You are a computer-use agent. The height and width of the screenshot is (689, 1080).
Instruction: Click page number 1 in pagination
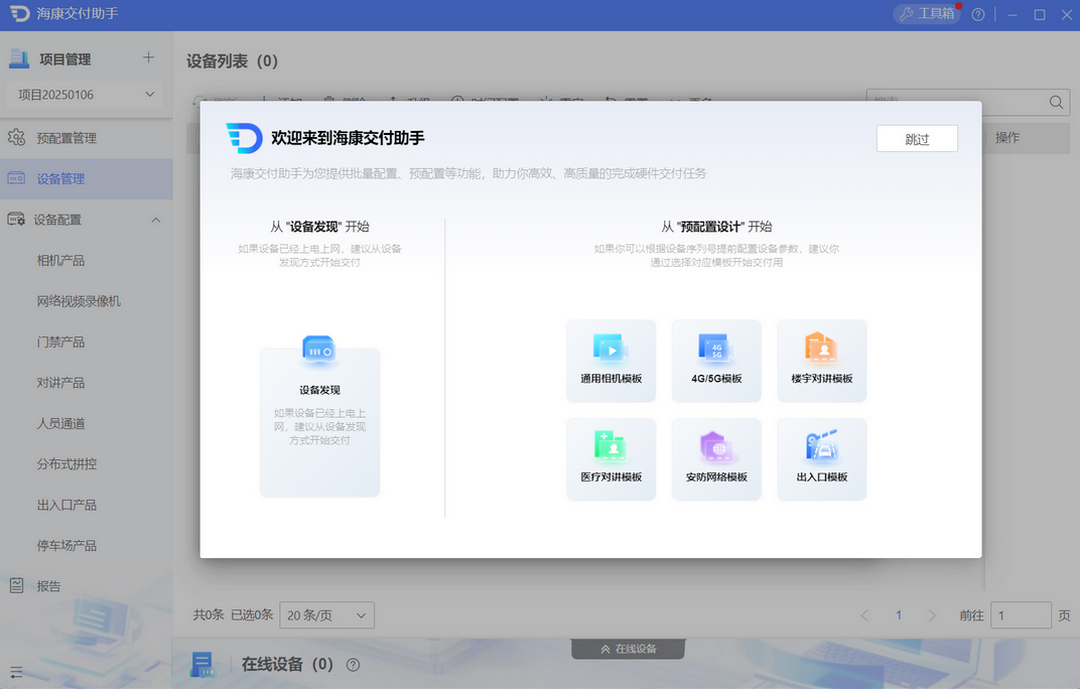[x=898, y=615]
